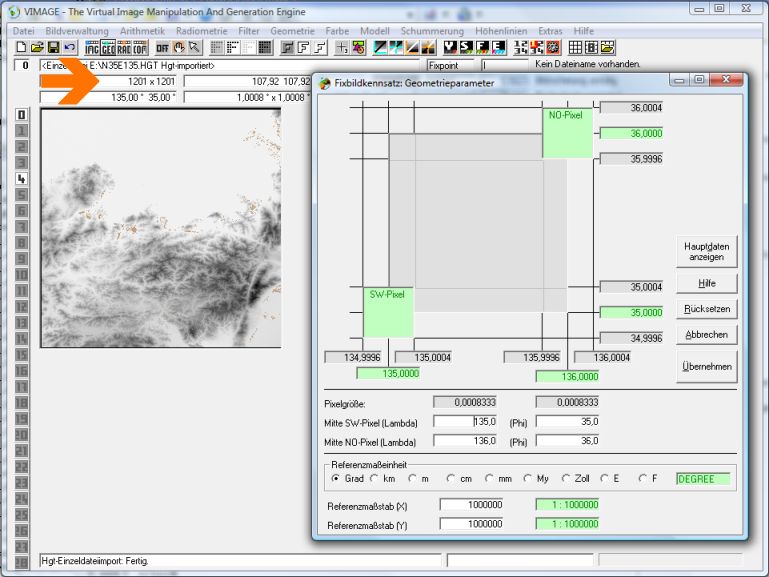
Task: Click the save diskette icon
Action: (x=53, y=47)
